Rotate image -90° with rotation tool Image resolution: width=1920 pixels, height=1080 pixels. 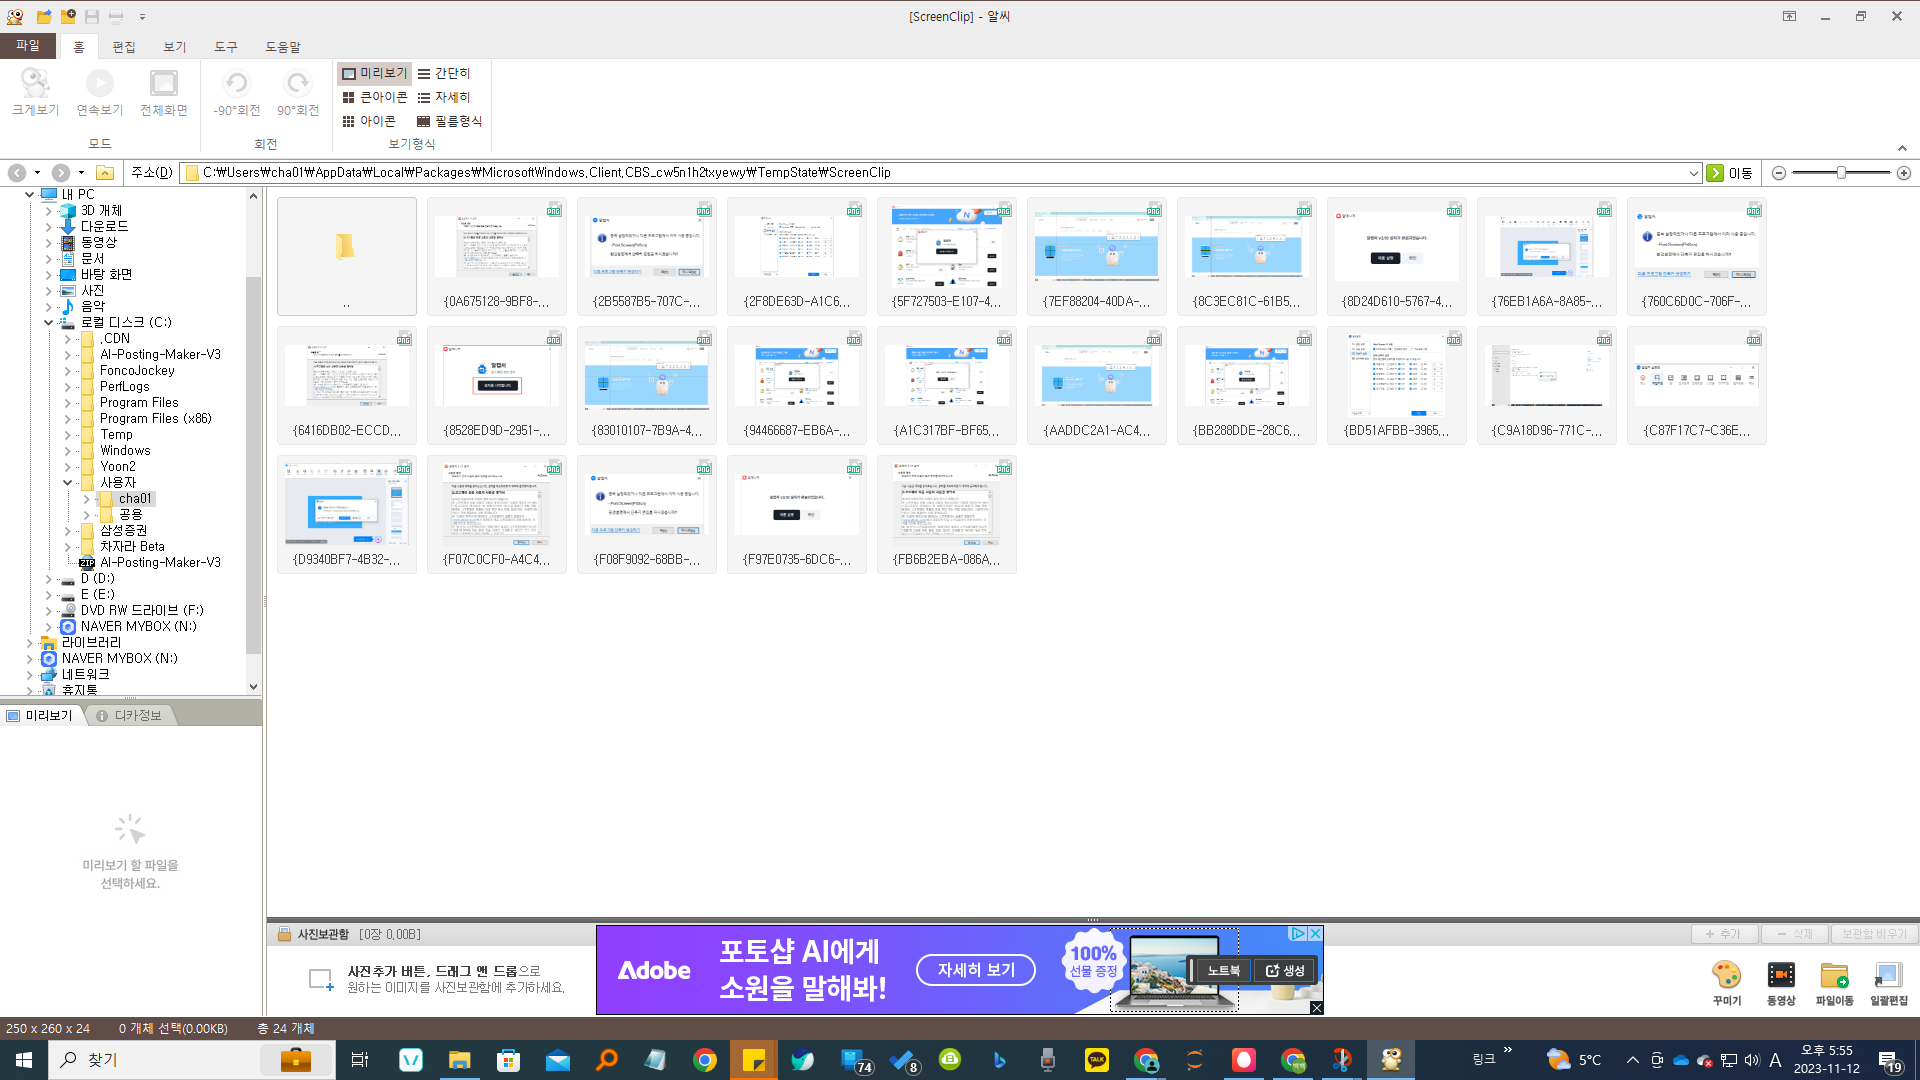coord(236,92)
